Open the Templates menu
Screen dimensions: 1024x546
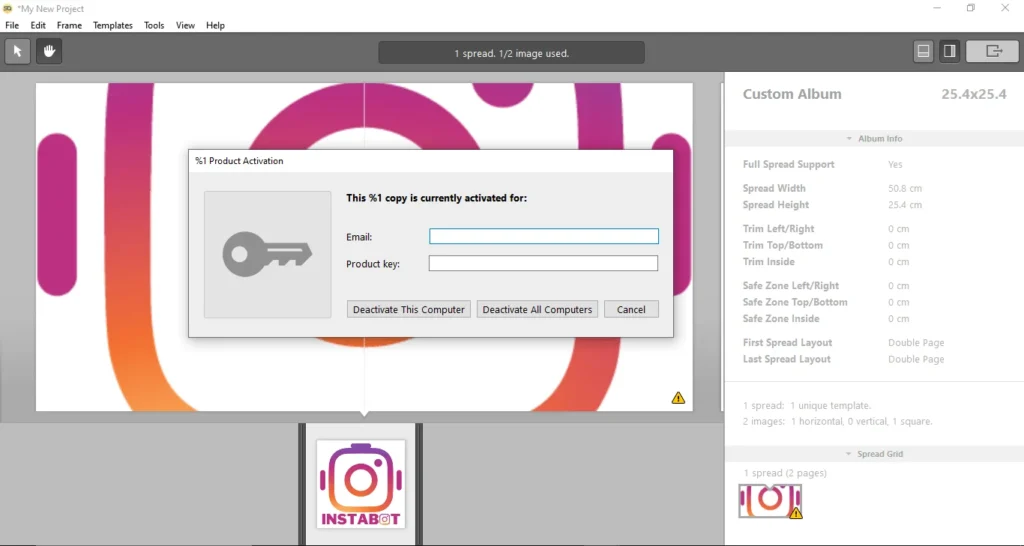click(112, 25)
